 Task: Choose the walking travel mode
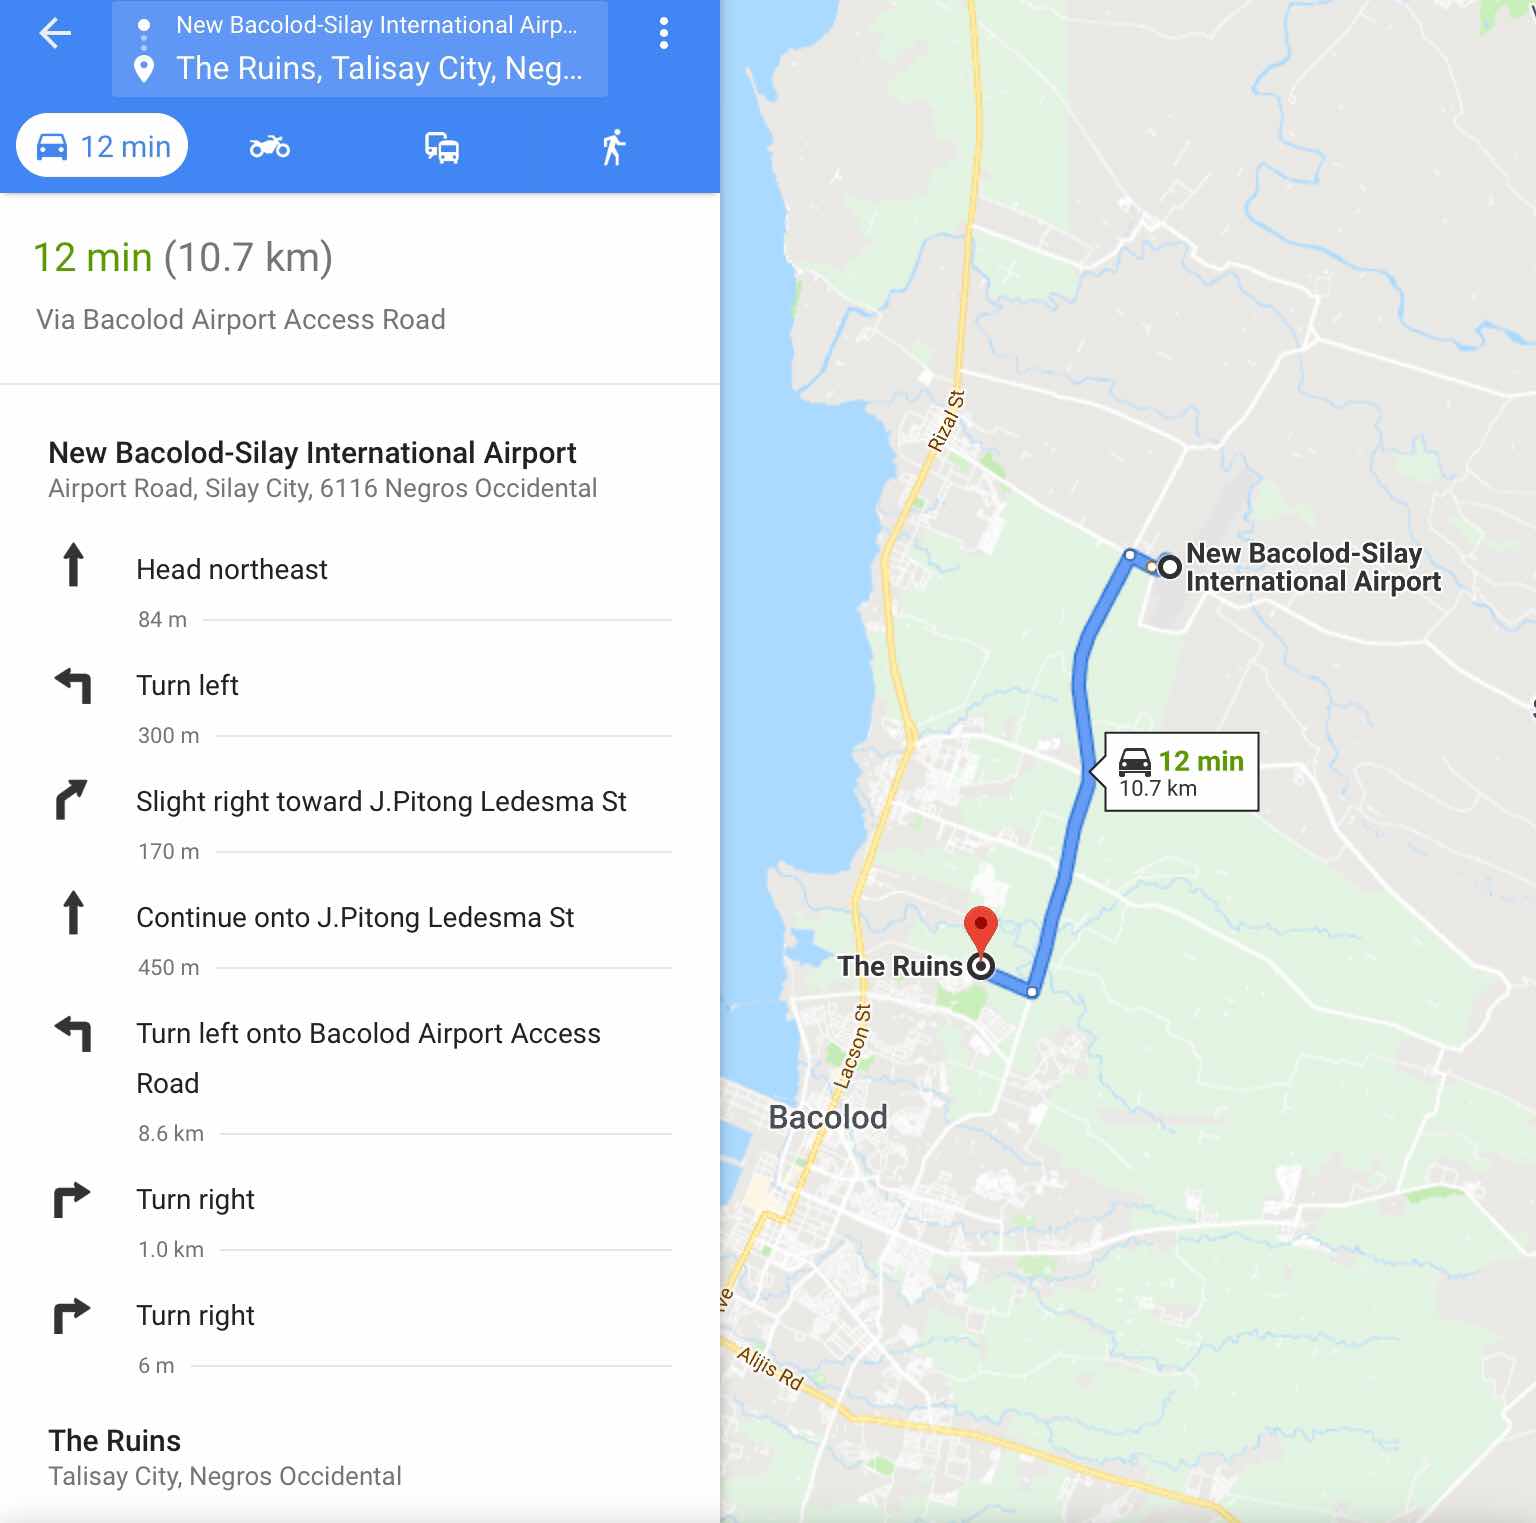[x=614, y=147]
